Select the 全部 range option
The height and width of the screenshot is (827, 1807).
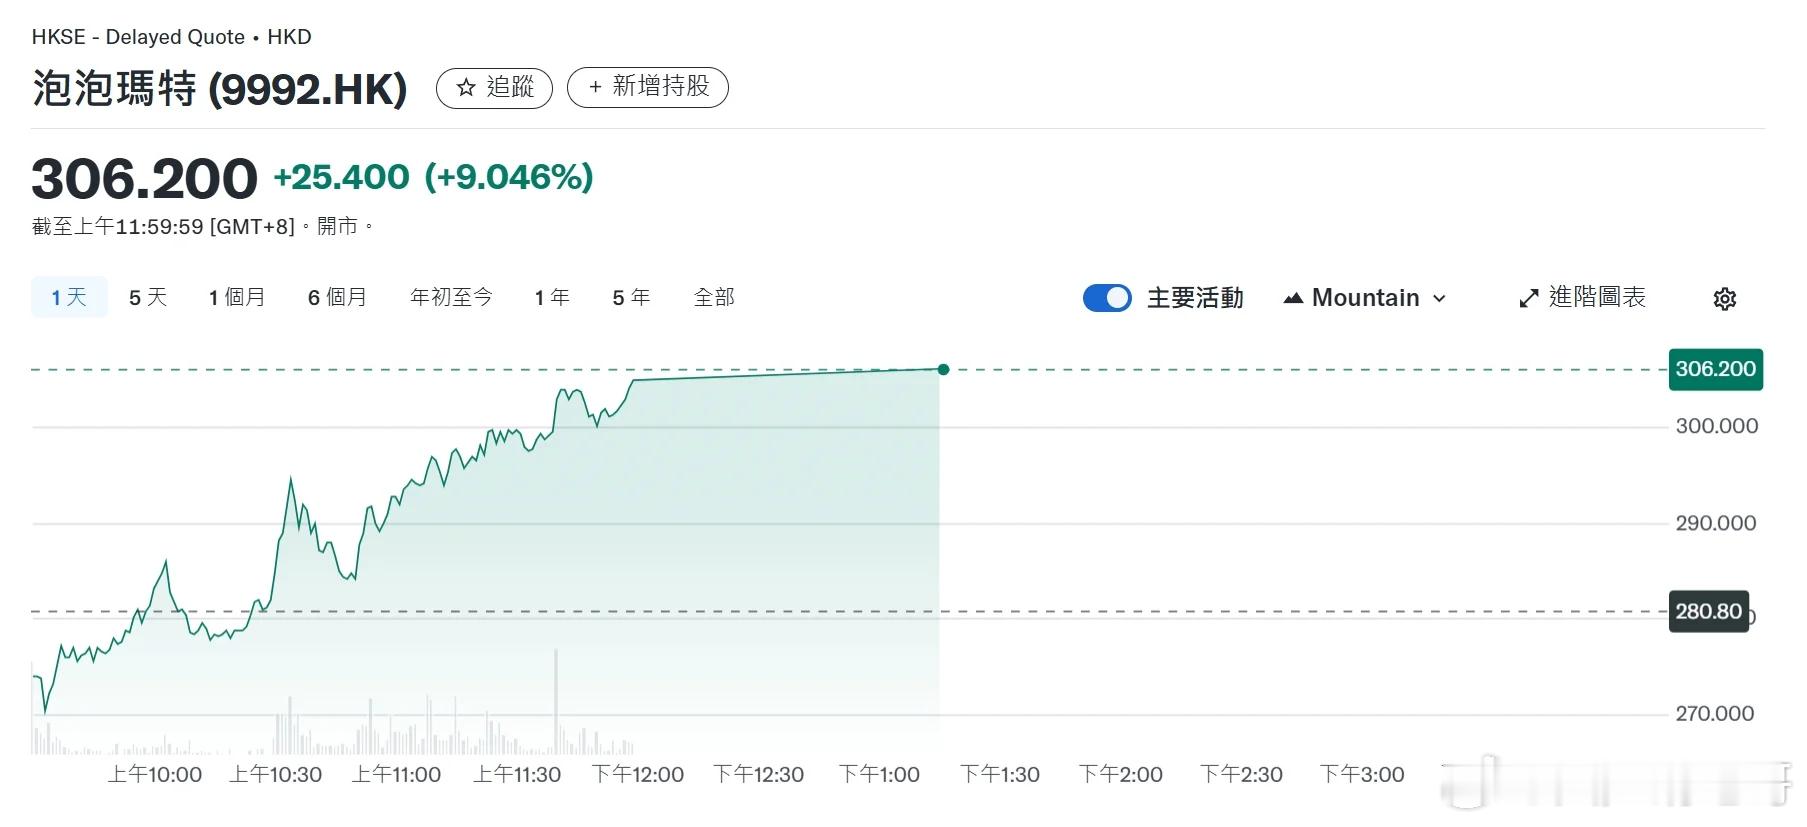pyautogui.click(x=714, y=297)
